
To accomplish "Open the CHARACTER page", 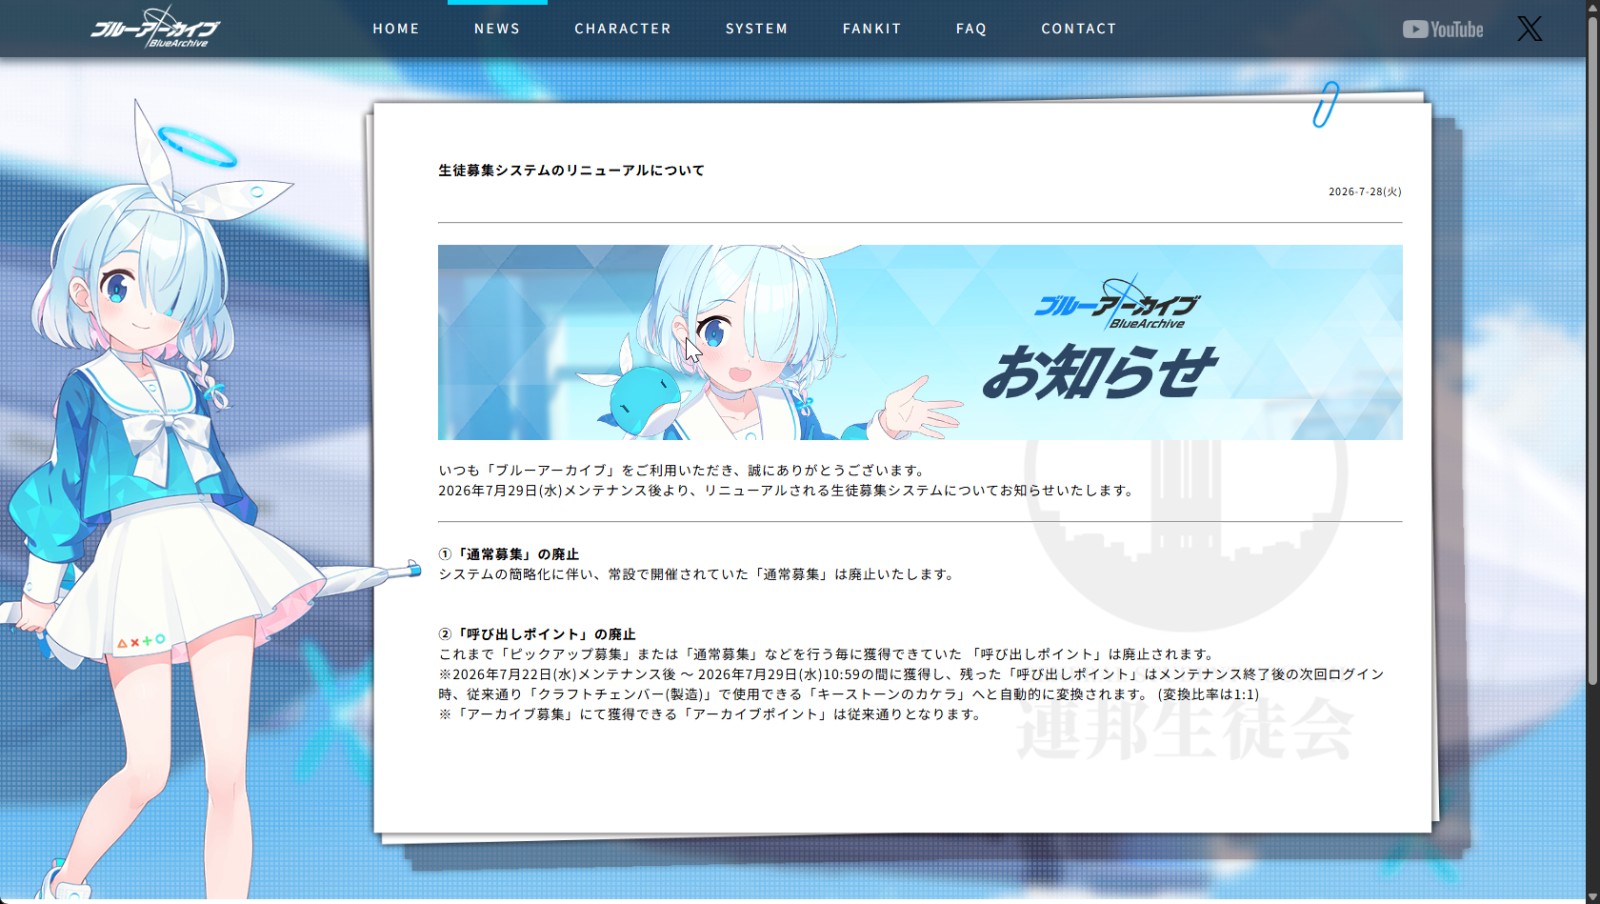I will (623, 29).
